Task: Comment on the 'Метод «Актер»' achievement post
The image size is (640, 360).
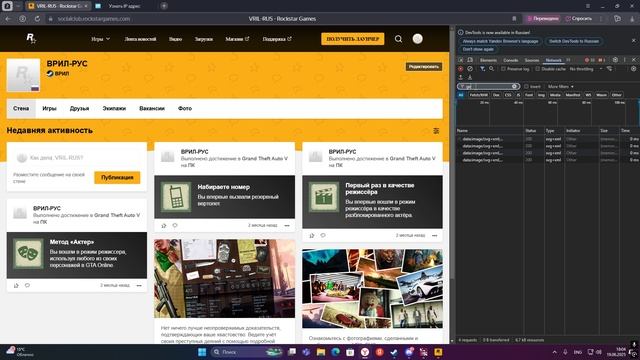Action: [27, 285]
